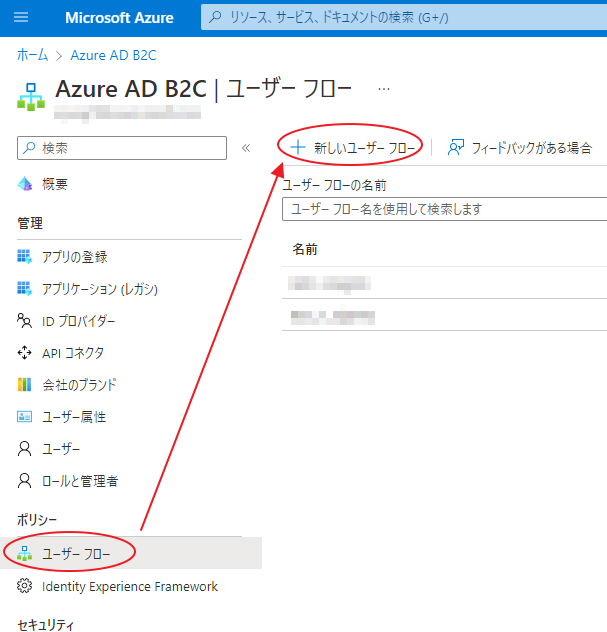Collapse the sidebar with double chevron

tap(246, 148)
